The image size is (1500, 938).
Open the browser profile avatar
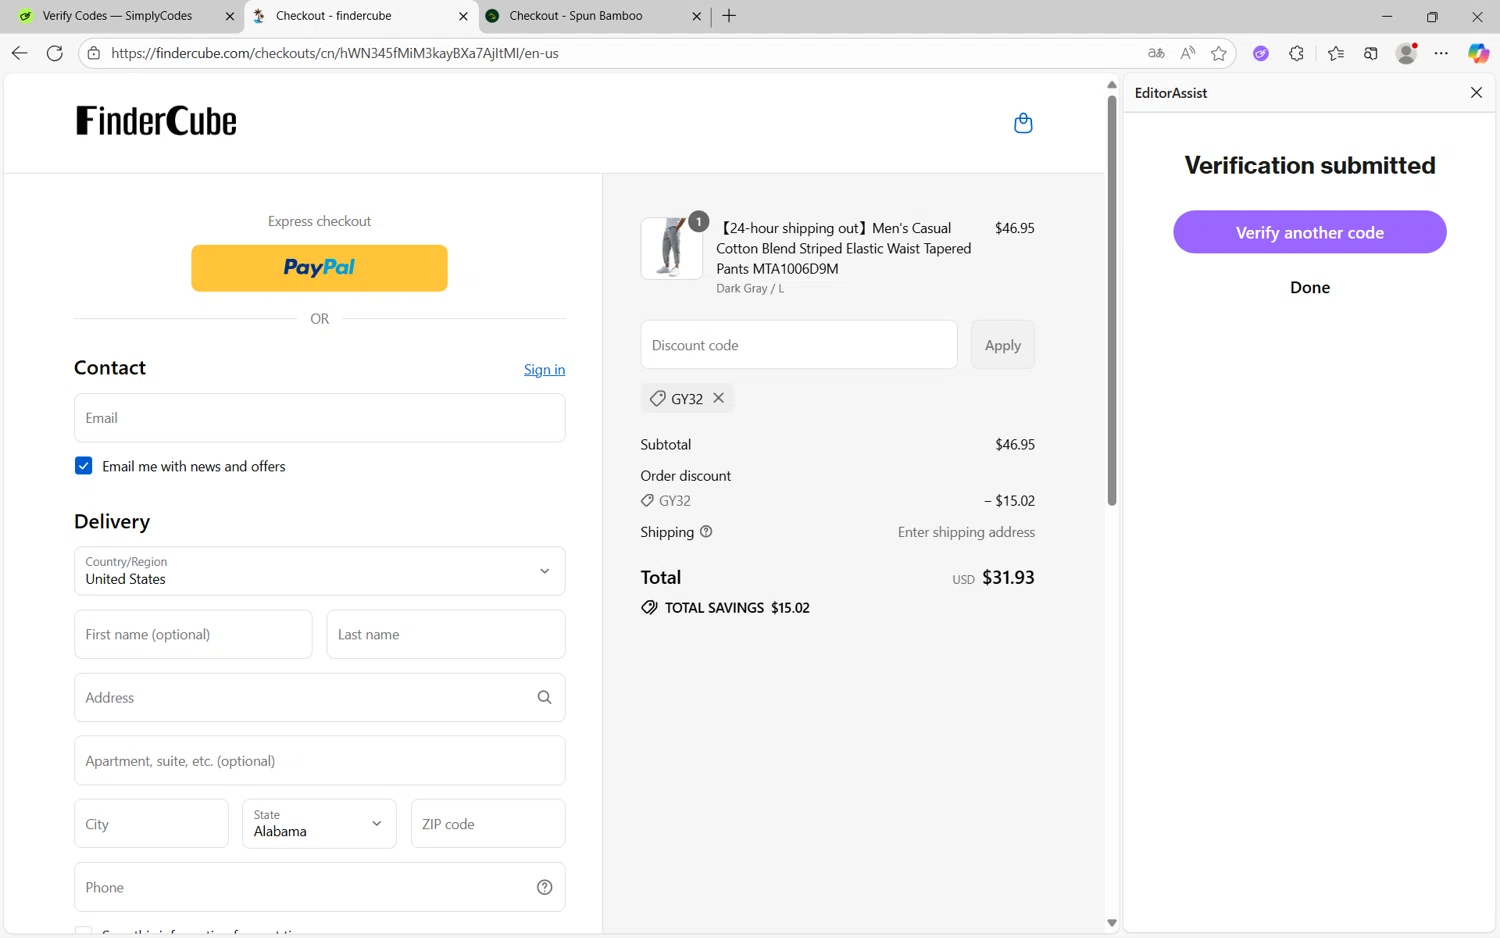[1407, 53]
